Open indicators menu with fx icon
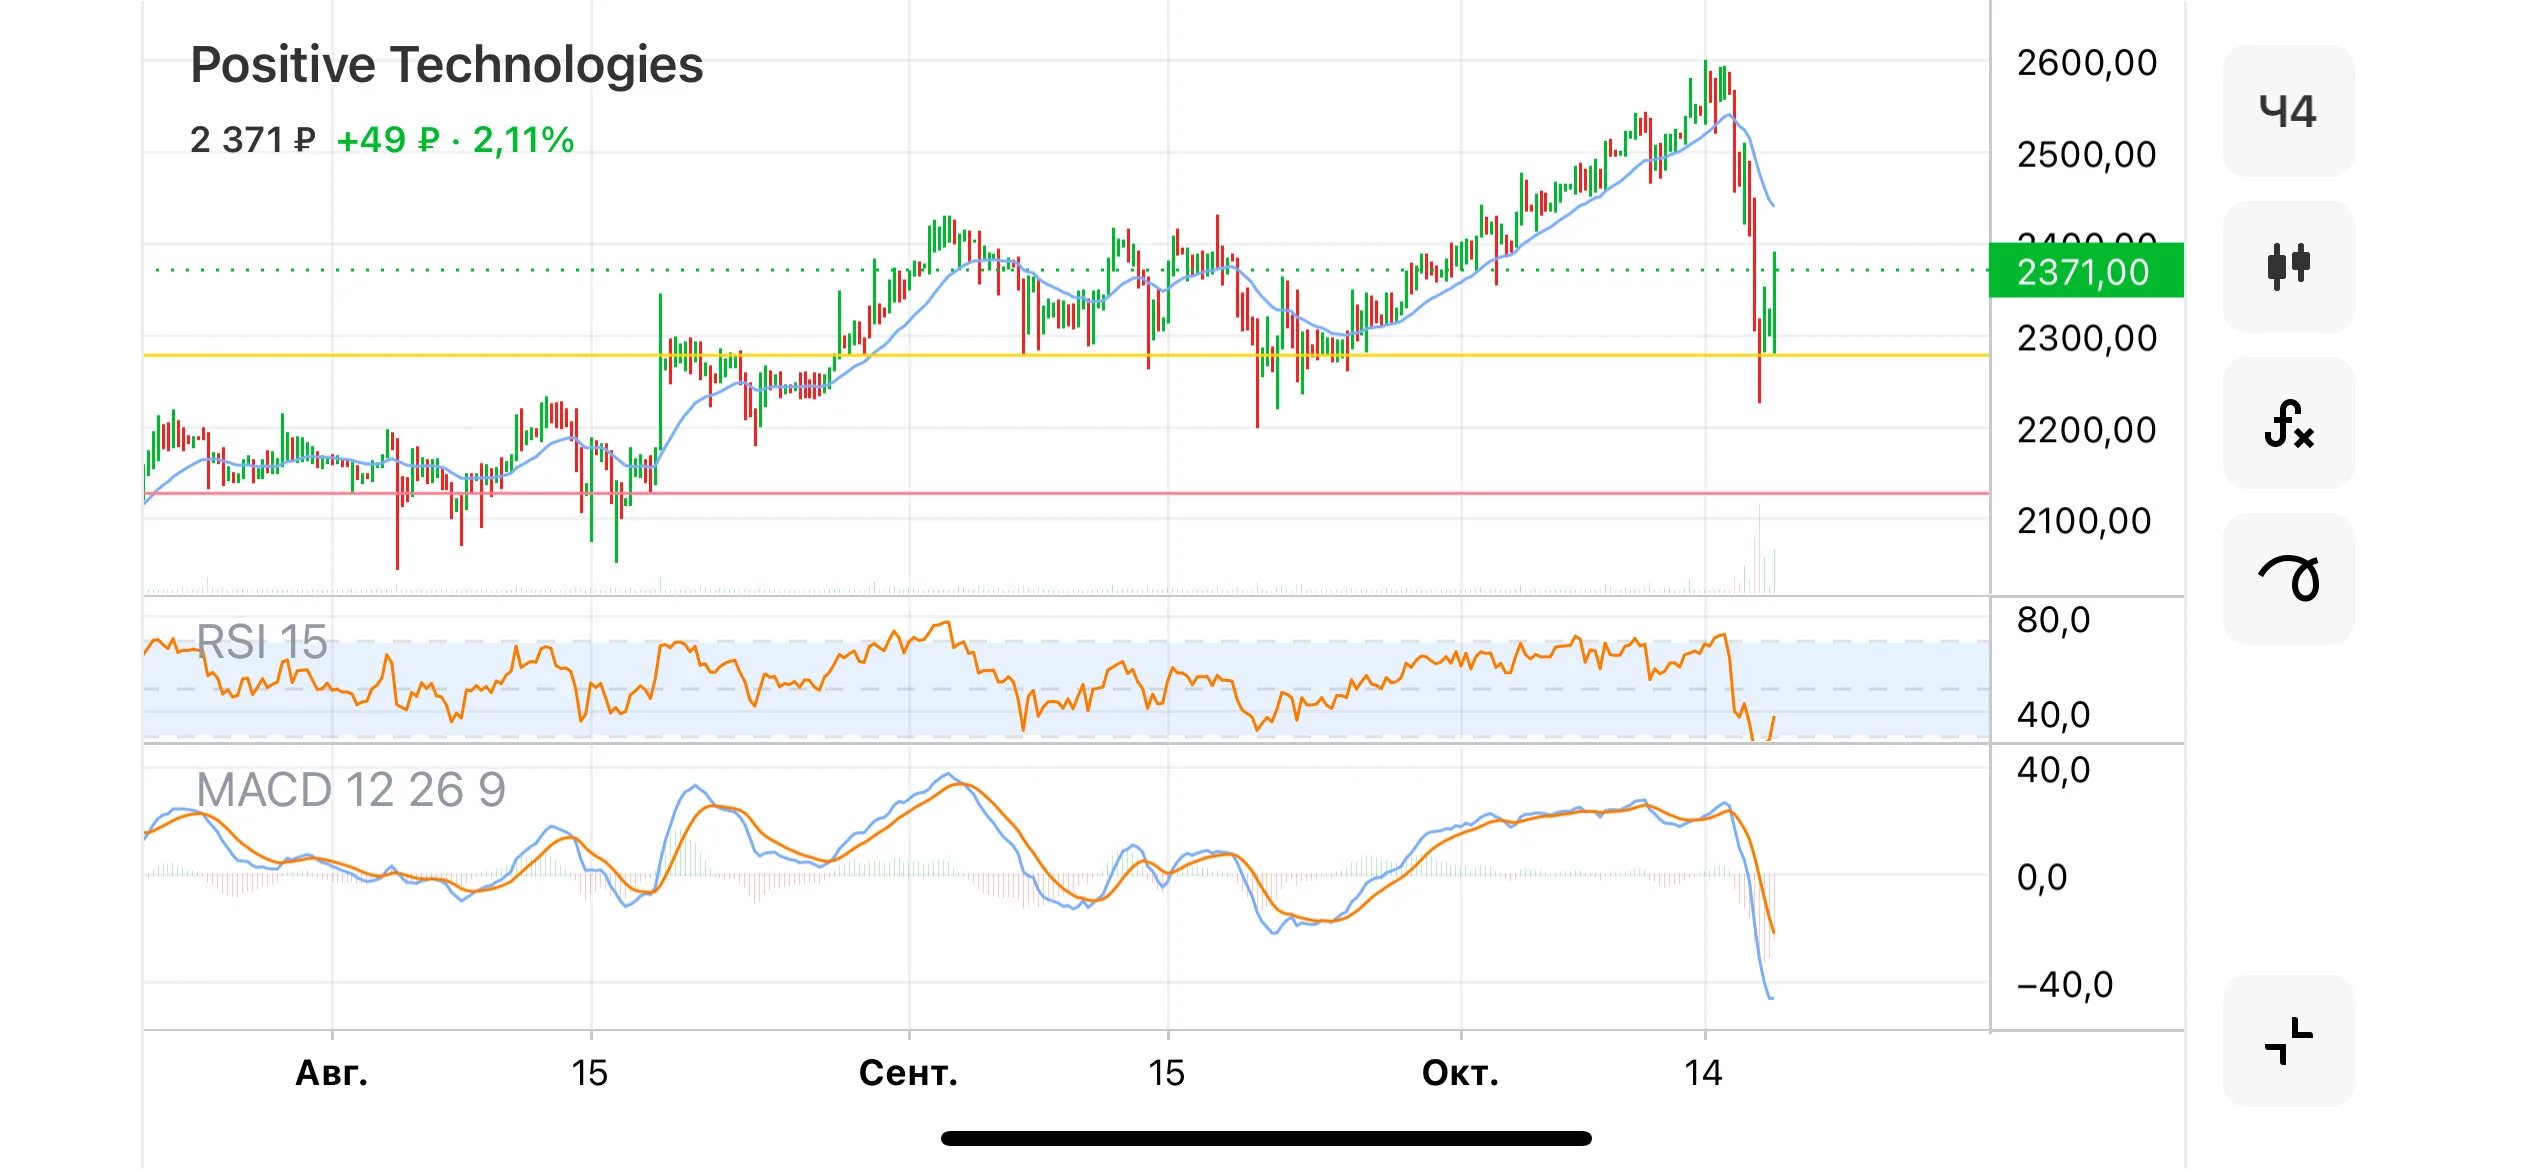 point(2288,423)
